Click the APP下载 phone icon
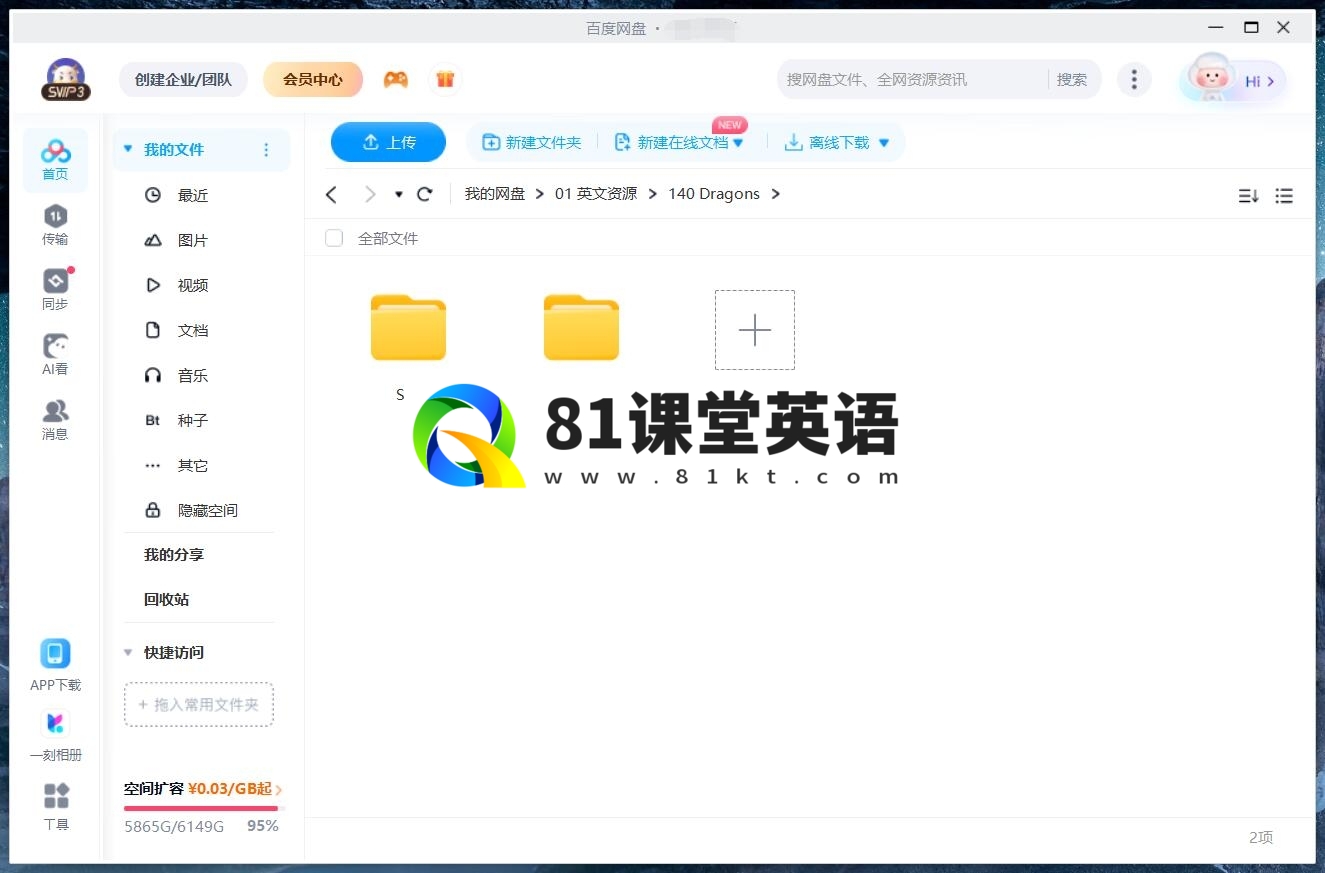This screenshot has height=873, width=1325. 55,654
